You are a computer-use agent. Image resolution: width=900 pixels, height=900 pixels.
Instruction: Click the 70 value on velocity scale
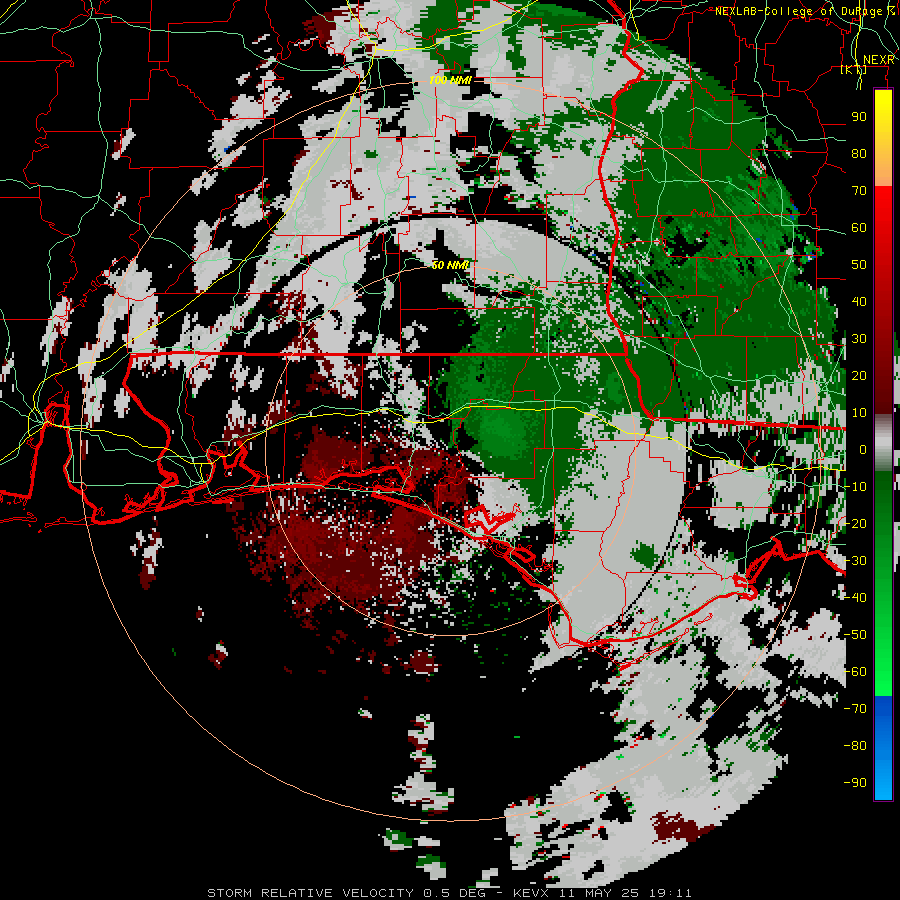pos(859,191)
